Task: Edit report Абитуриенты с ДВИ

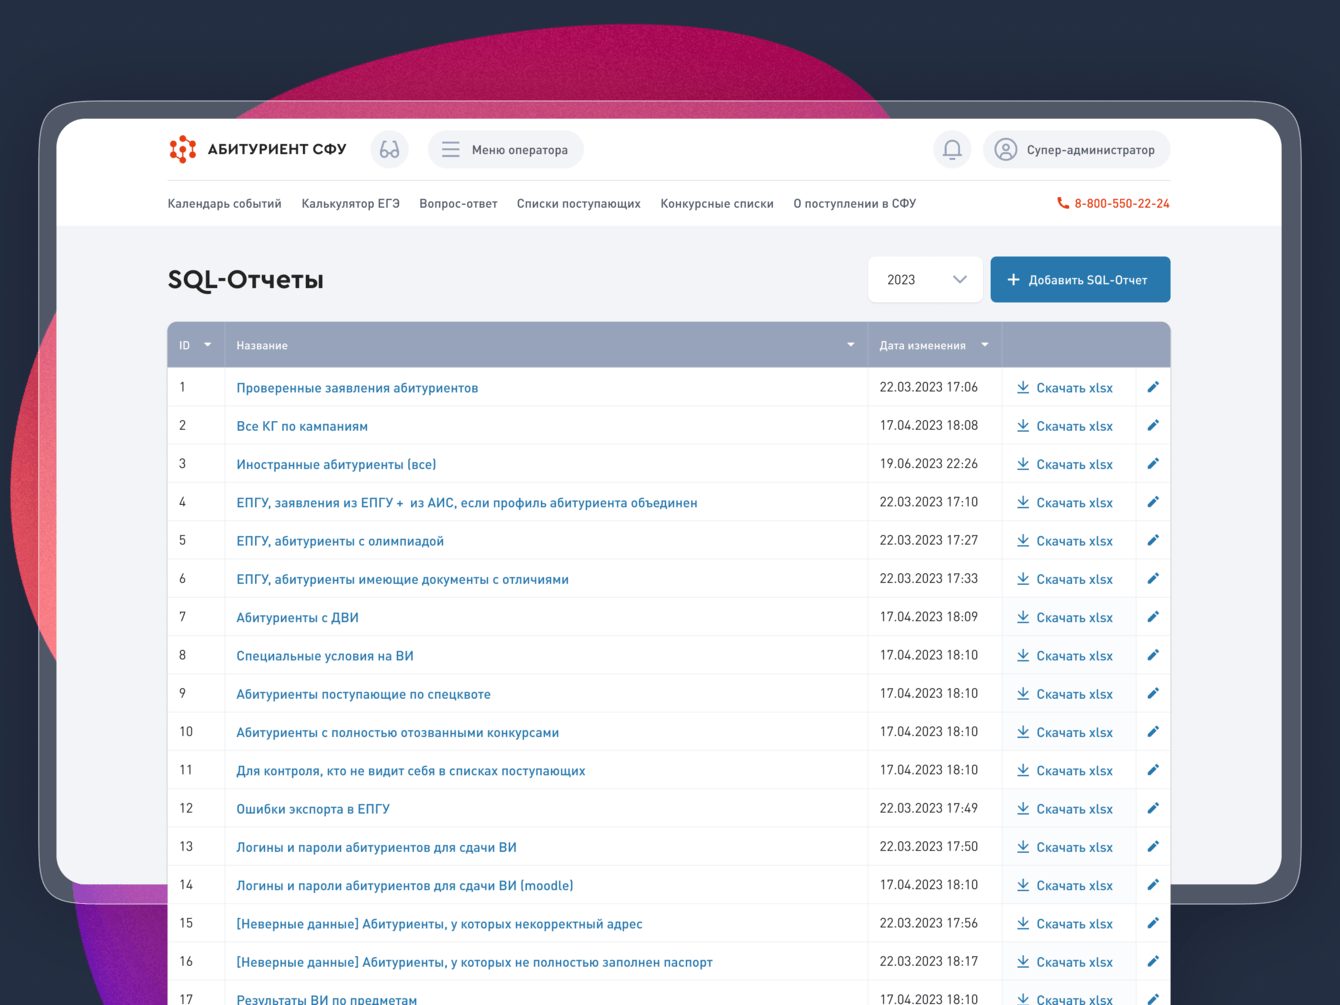Action: click(x=1153, y=617)
